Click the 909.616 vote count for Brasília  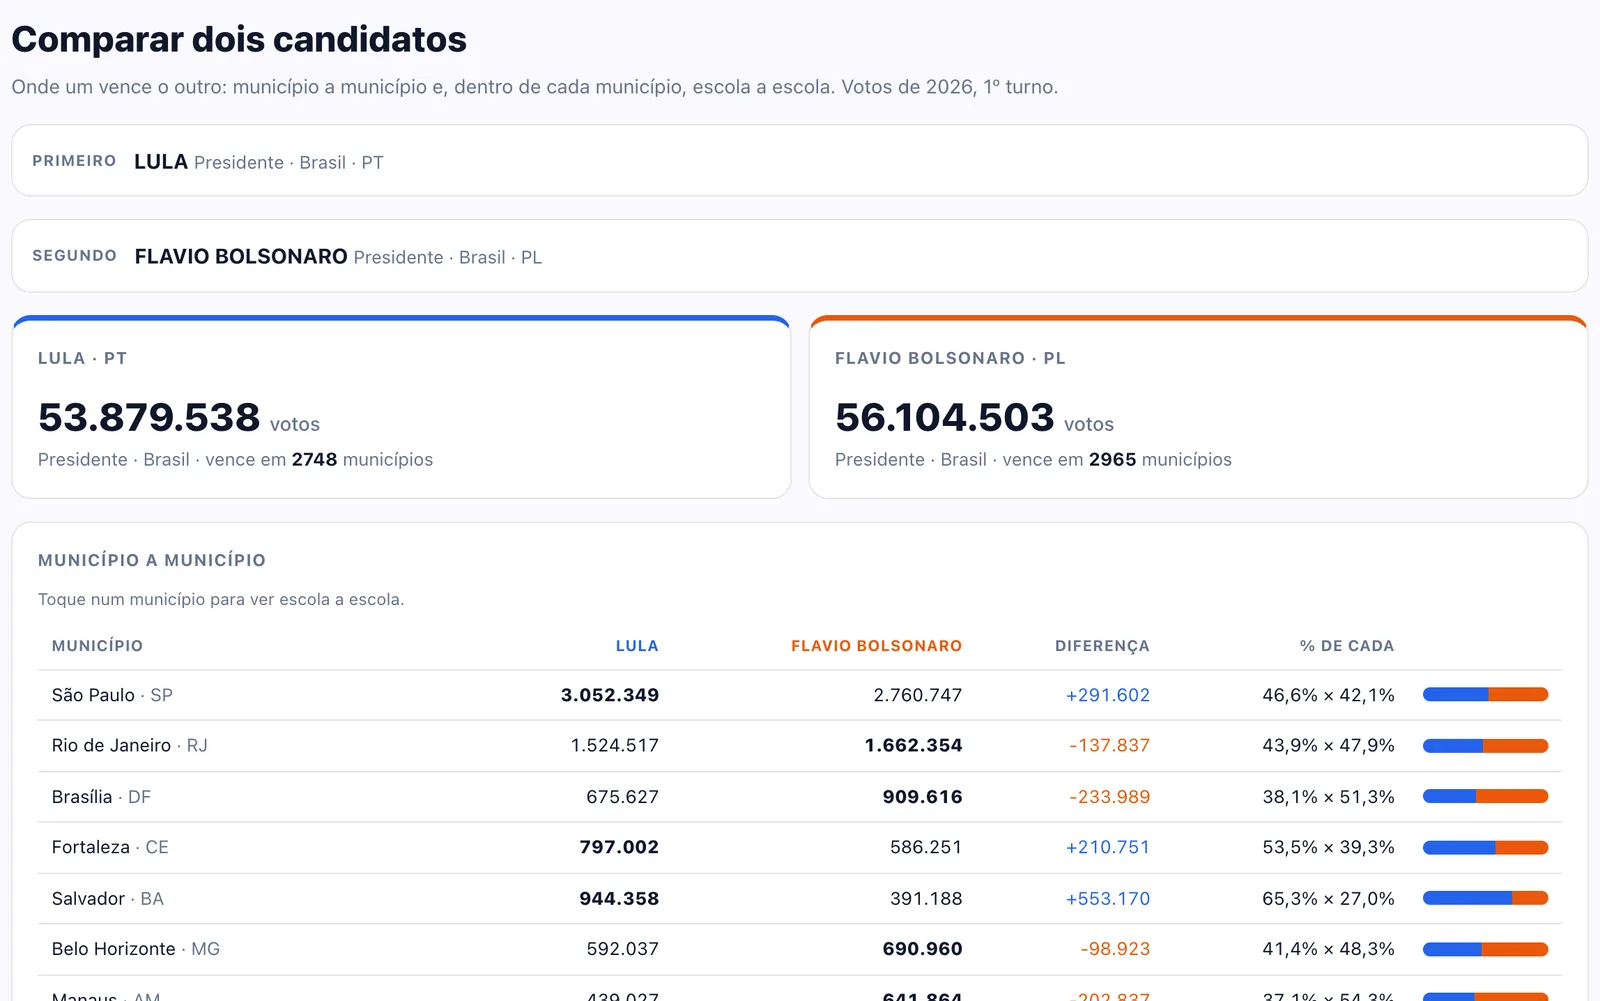922,797
